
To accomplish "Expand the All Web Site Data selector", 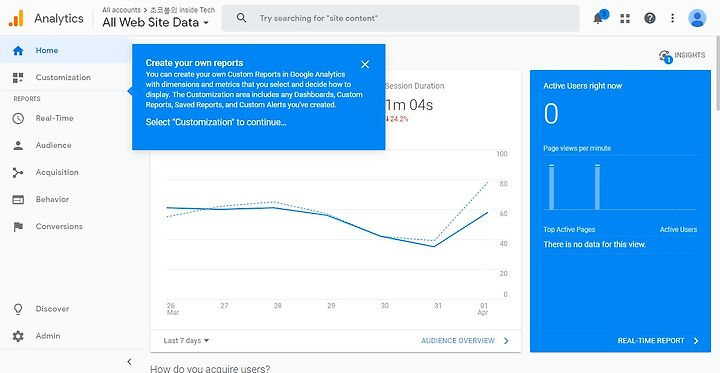I will point(156,22).
